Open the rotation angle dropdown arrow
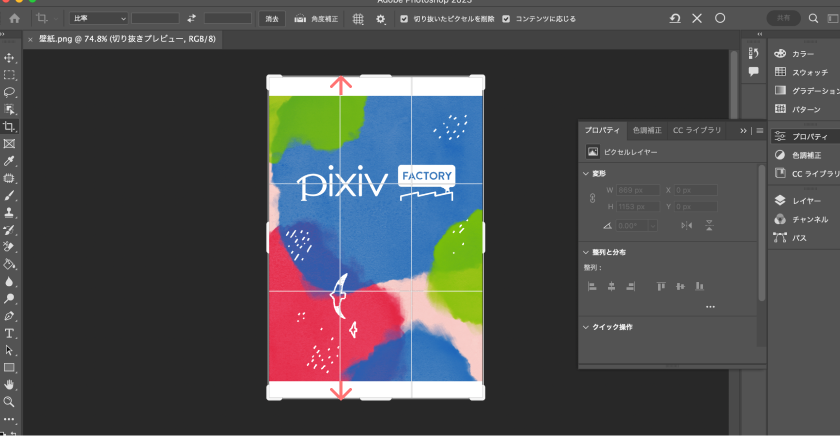 click(652, 226)
